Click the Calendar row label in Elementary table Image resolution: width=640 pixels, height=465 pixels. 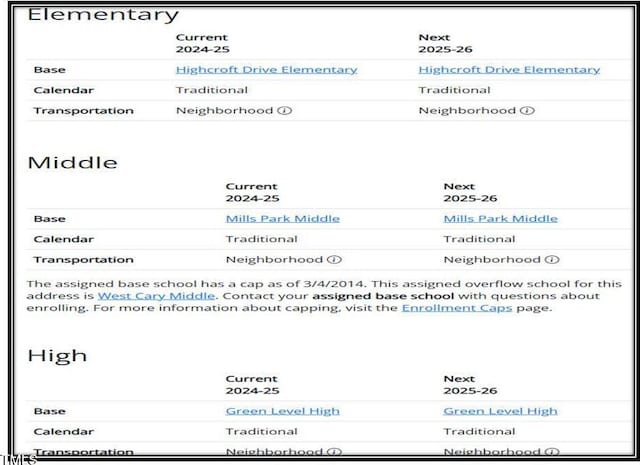pos(64,90)
